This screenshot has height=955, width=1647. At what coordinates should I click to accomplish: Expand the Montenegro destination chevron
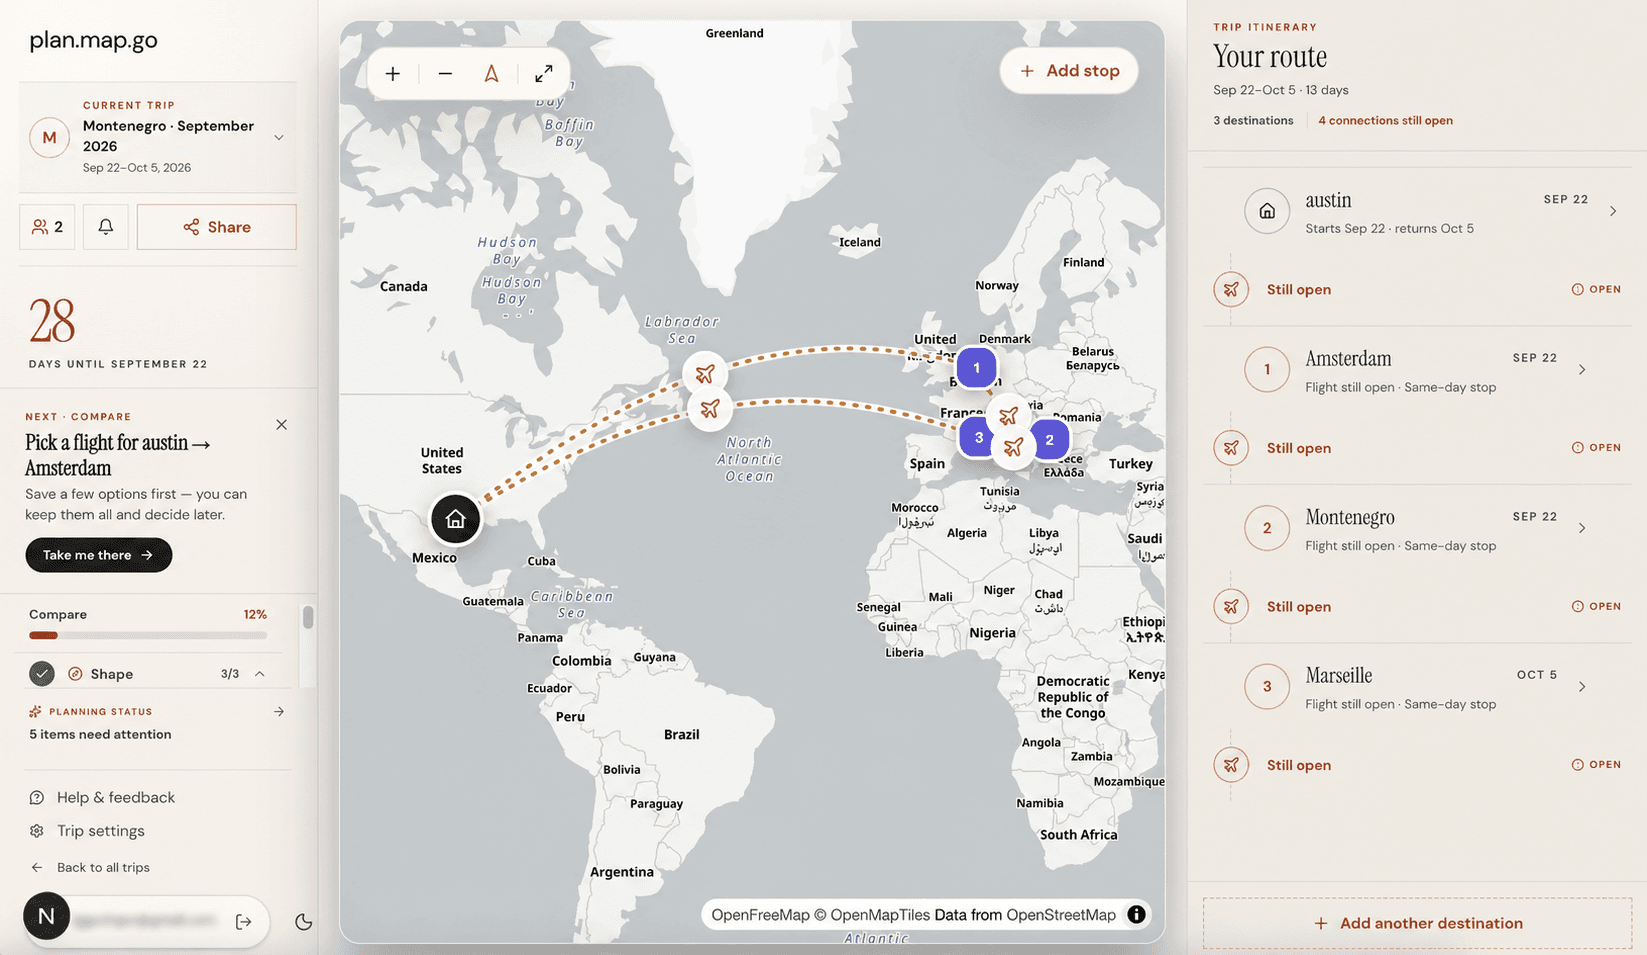tap(1582, 528)
